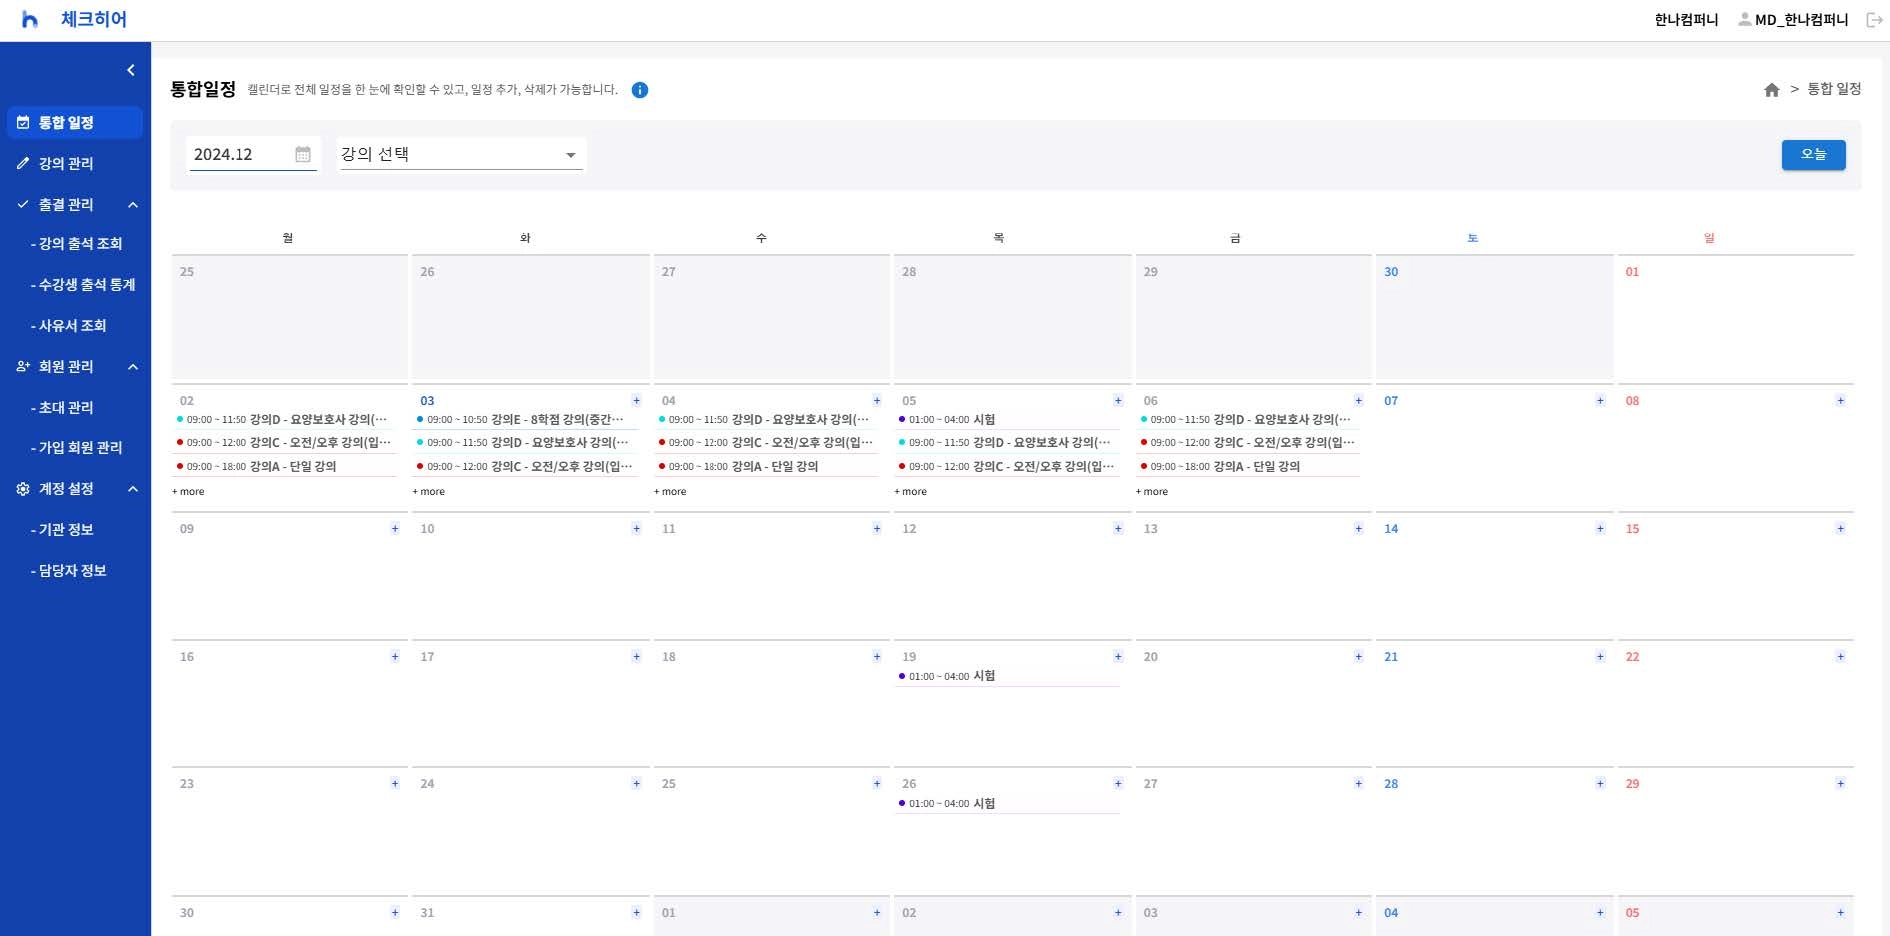1890x936 pixels.
Task: Click the logout icon at top right
Action: [1874, 20]
